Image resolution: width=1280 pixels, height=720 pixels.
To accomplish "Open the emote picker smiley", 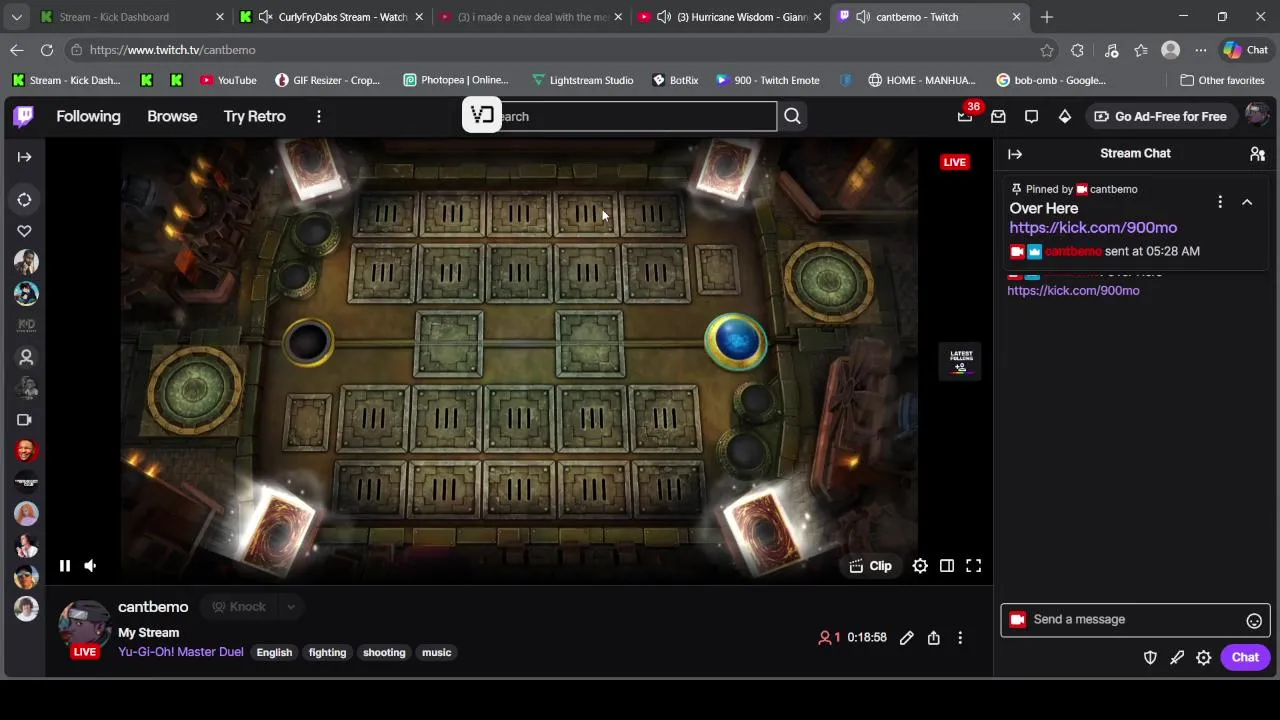I will click(x=1254, y=620).
